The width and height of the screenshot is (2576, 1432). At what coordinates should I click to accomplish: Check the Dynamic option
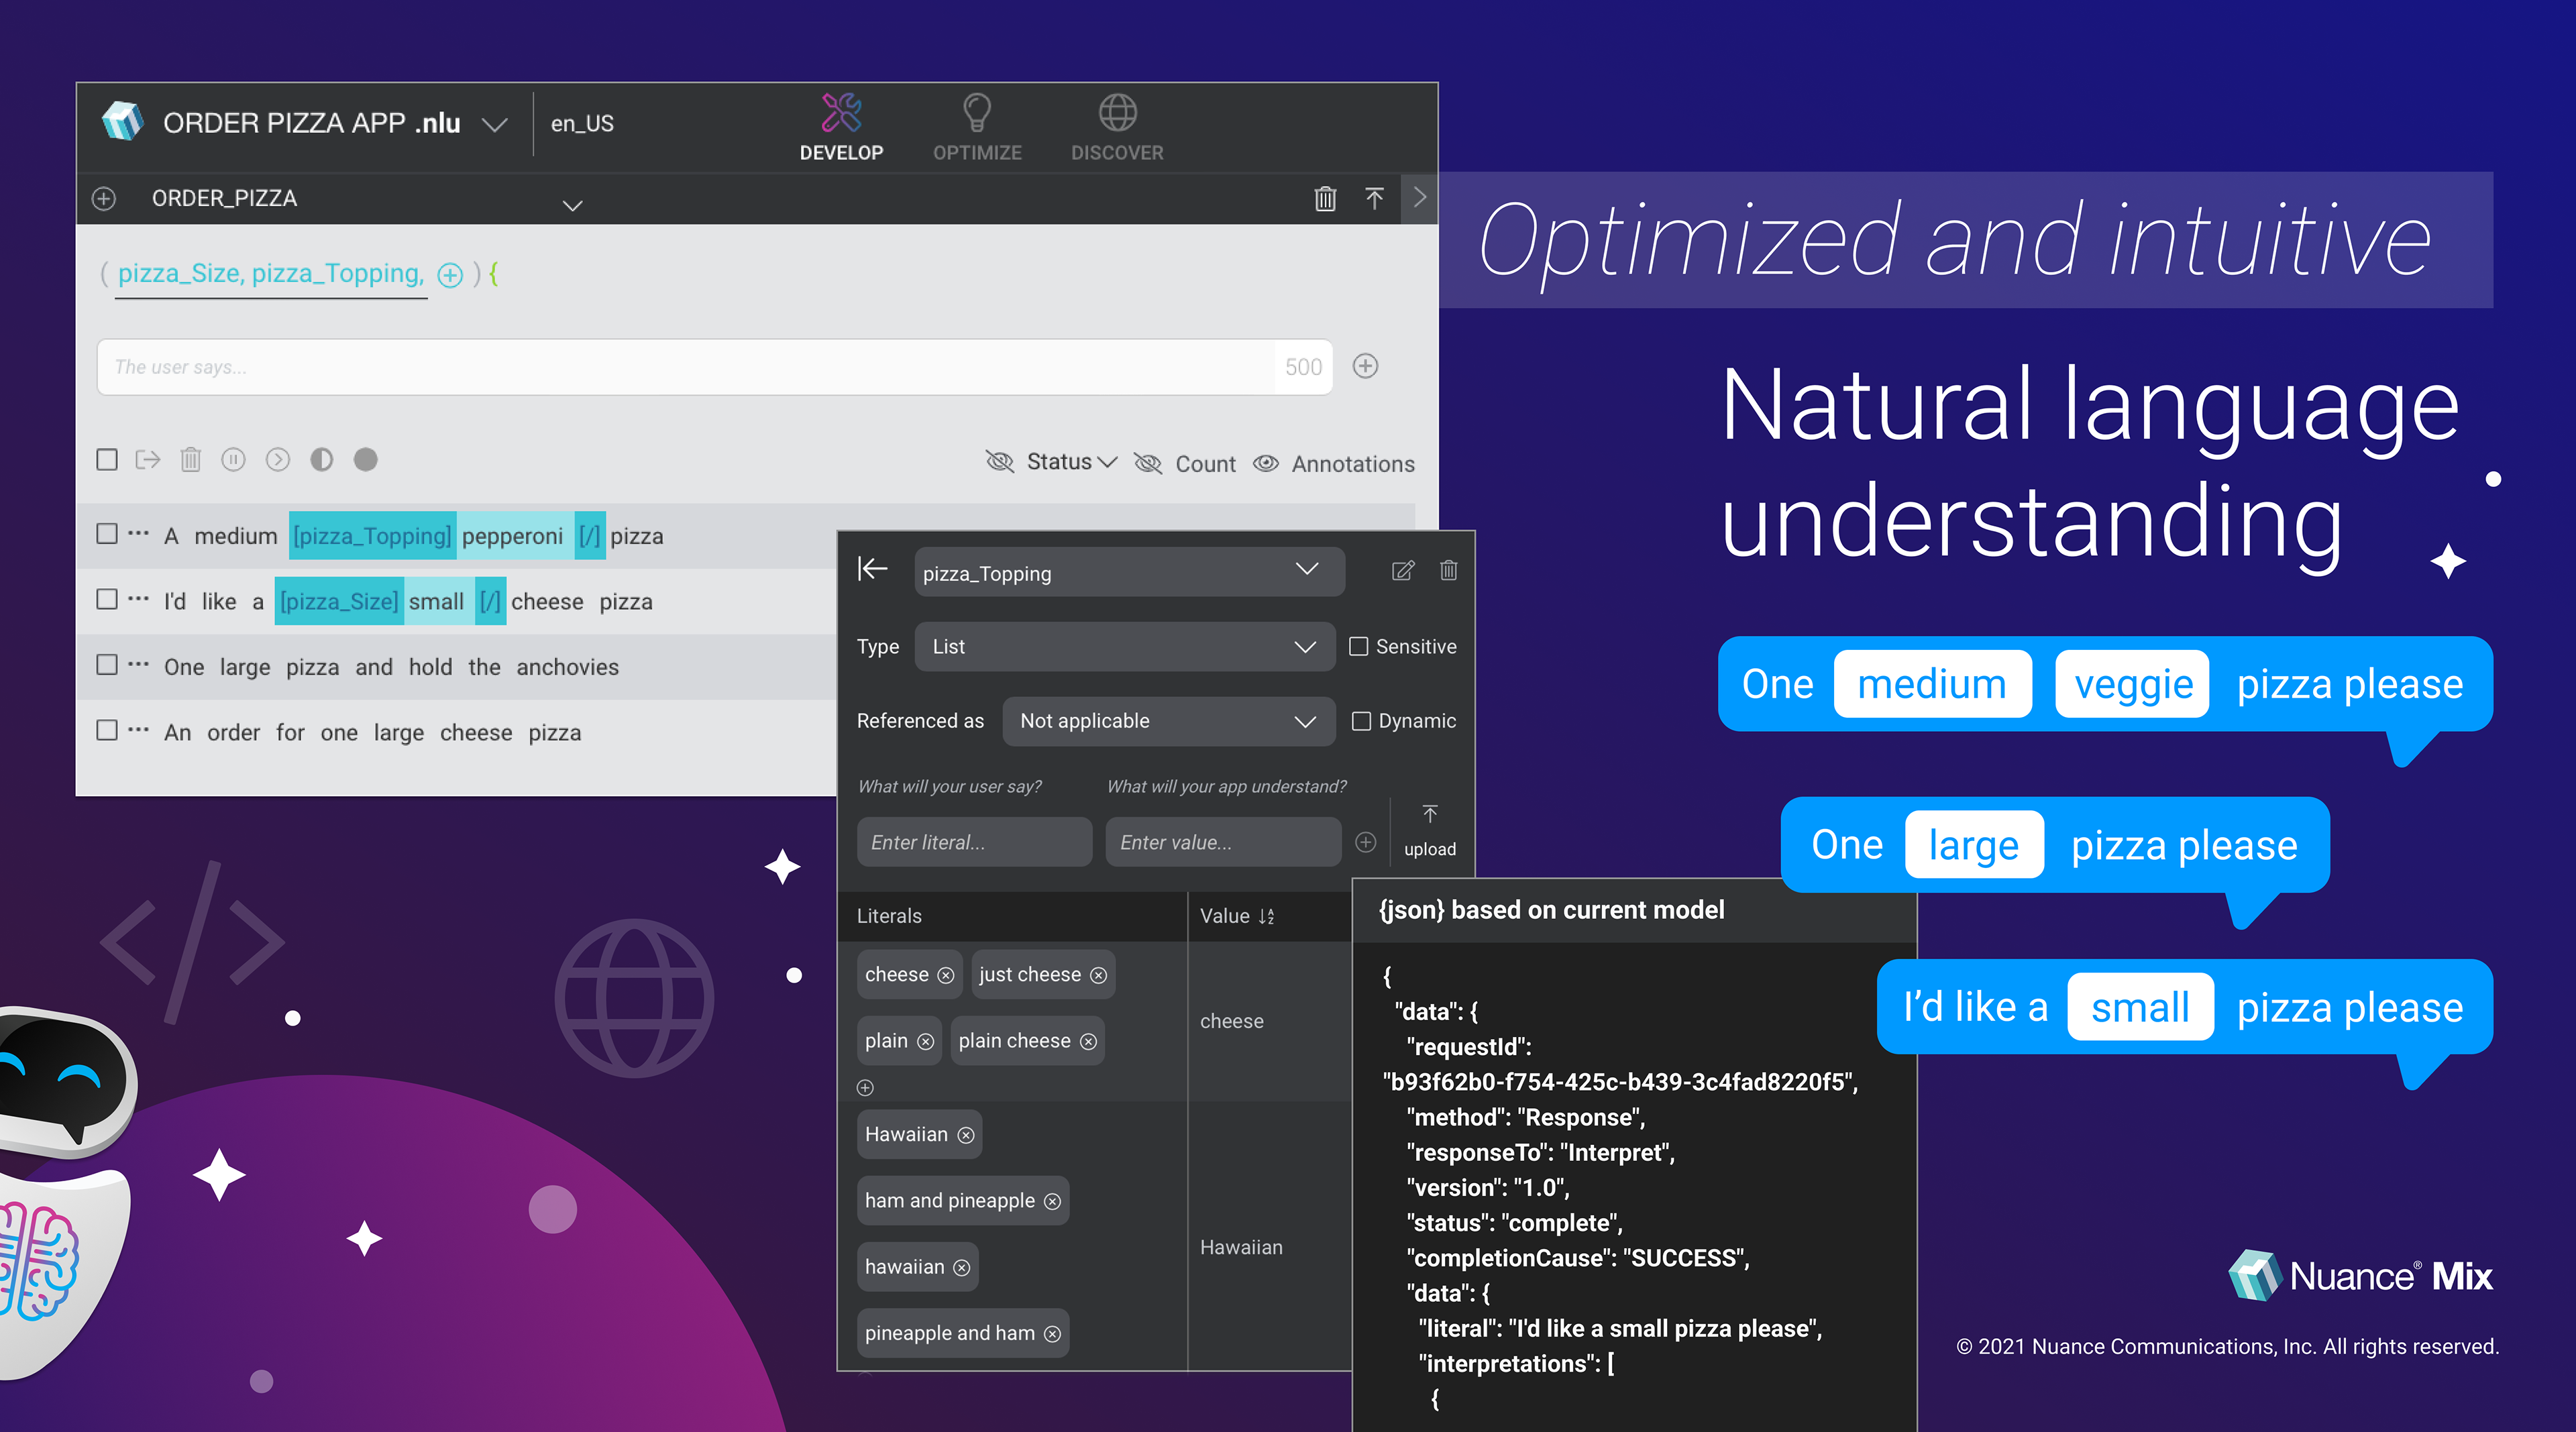[x=1361, y=721]
